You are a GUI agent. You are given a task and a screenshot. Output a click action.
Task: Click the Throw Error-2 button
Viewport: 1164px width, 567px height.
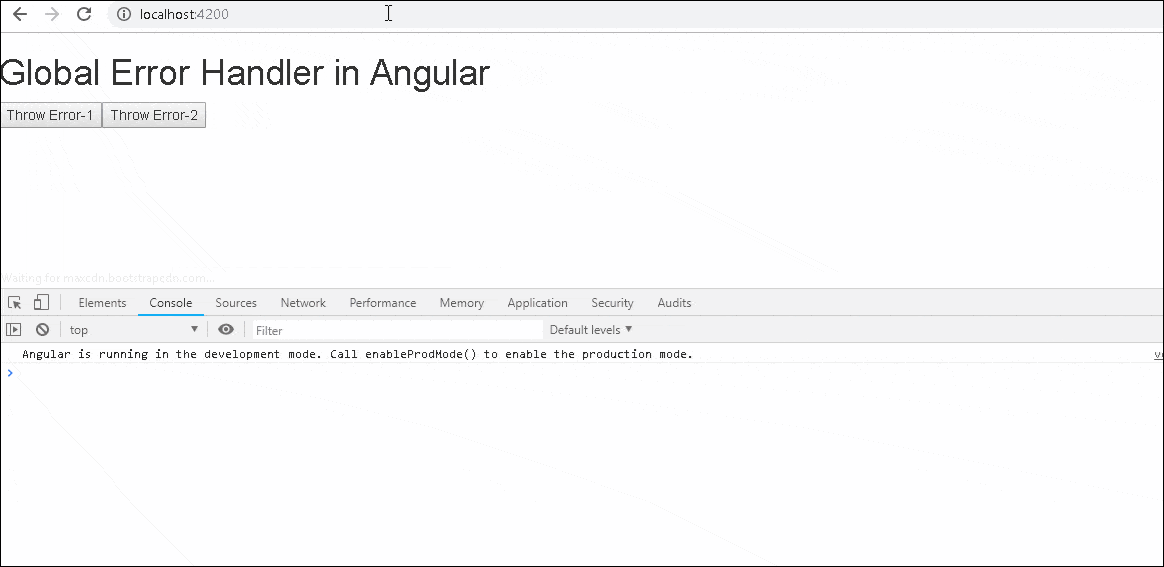click(x=154, y=115)
